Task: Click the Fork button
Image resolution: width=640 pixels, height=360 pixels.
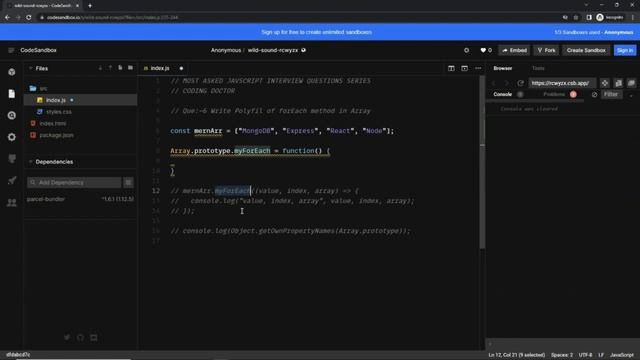Action: [x=546, y=50]
